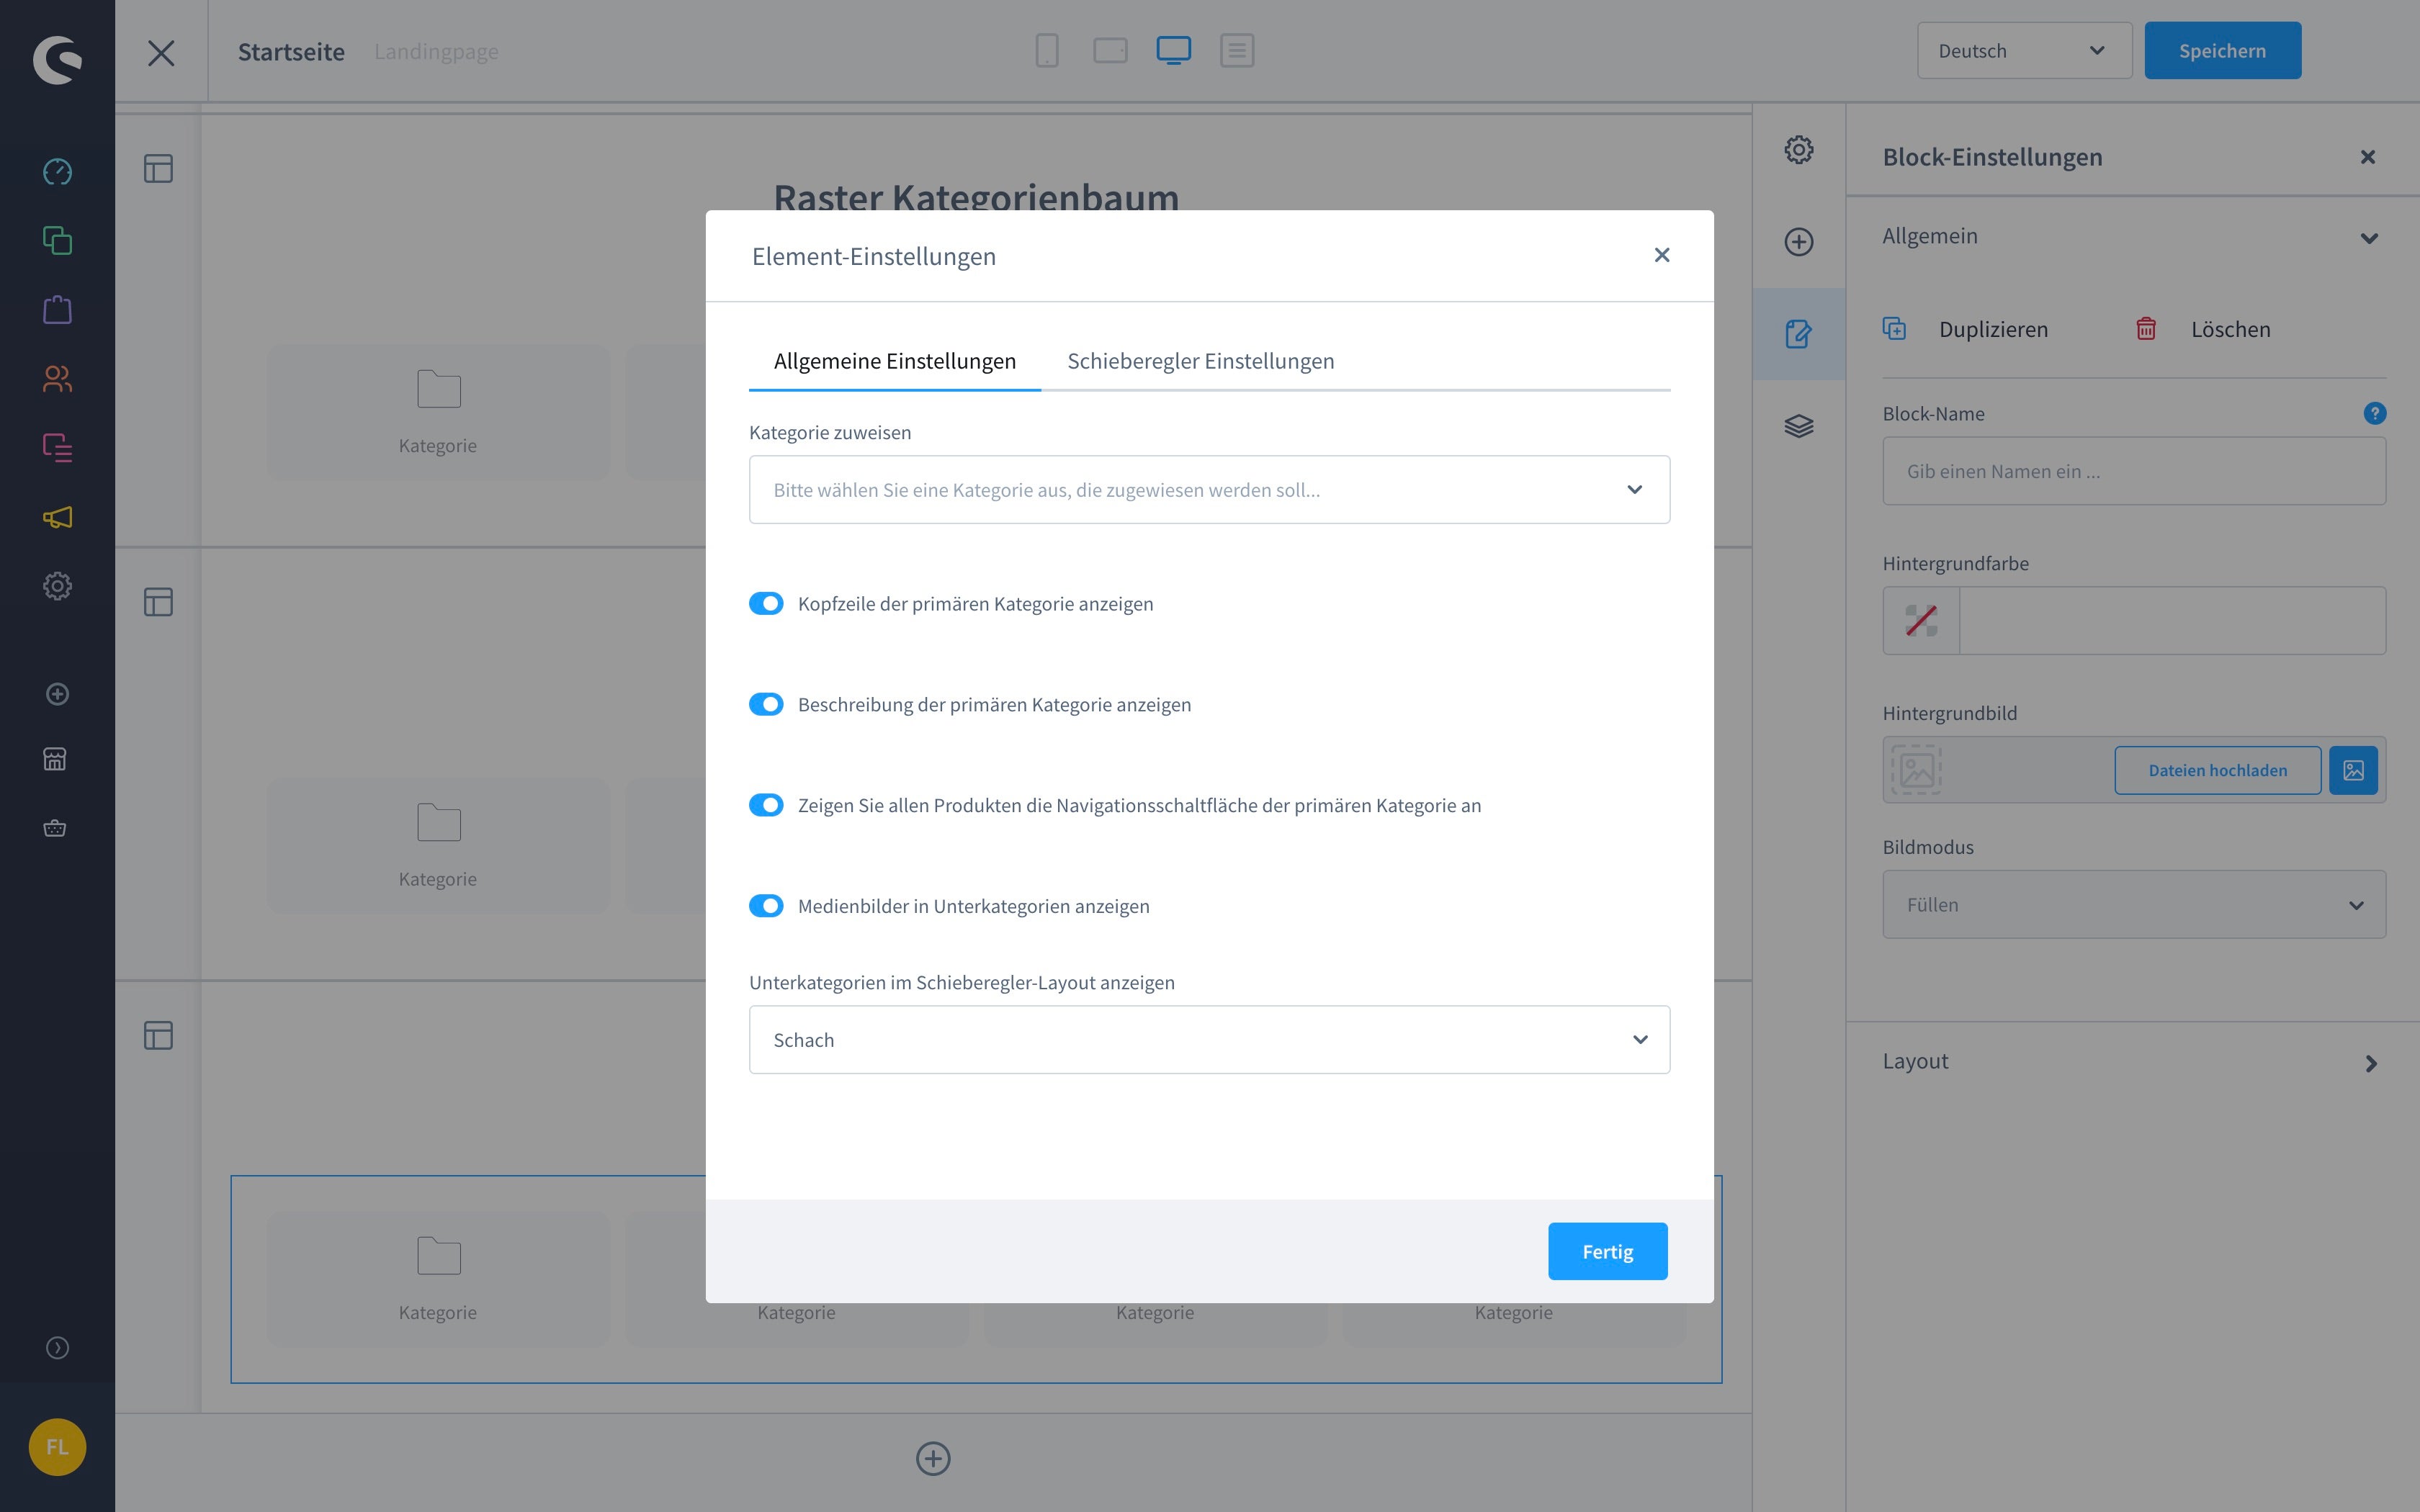Switch to desktop preview view
2420x1512 pixels.
point(1174,50)
